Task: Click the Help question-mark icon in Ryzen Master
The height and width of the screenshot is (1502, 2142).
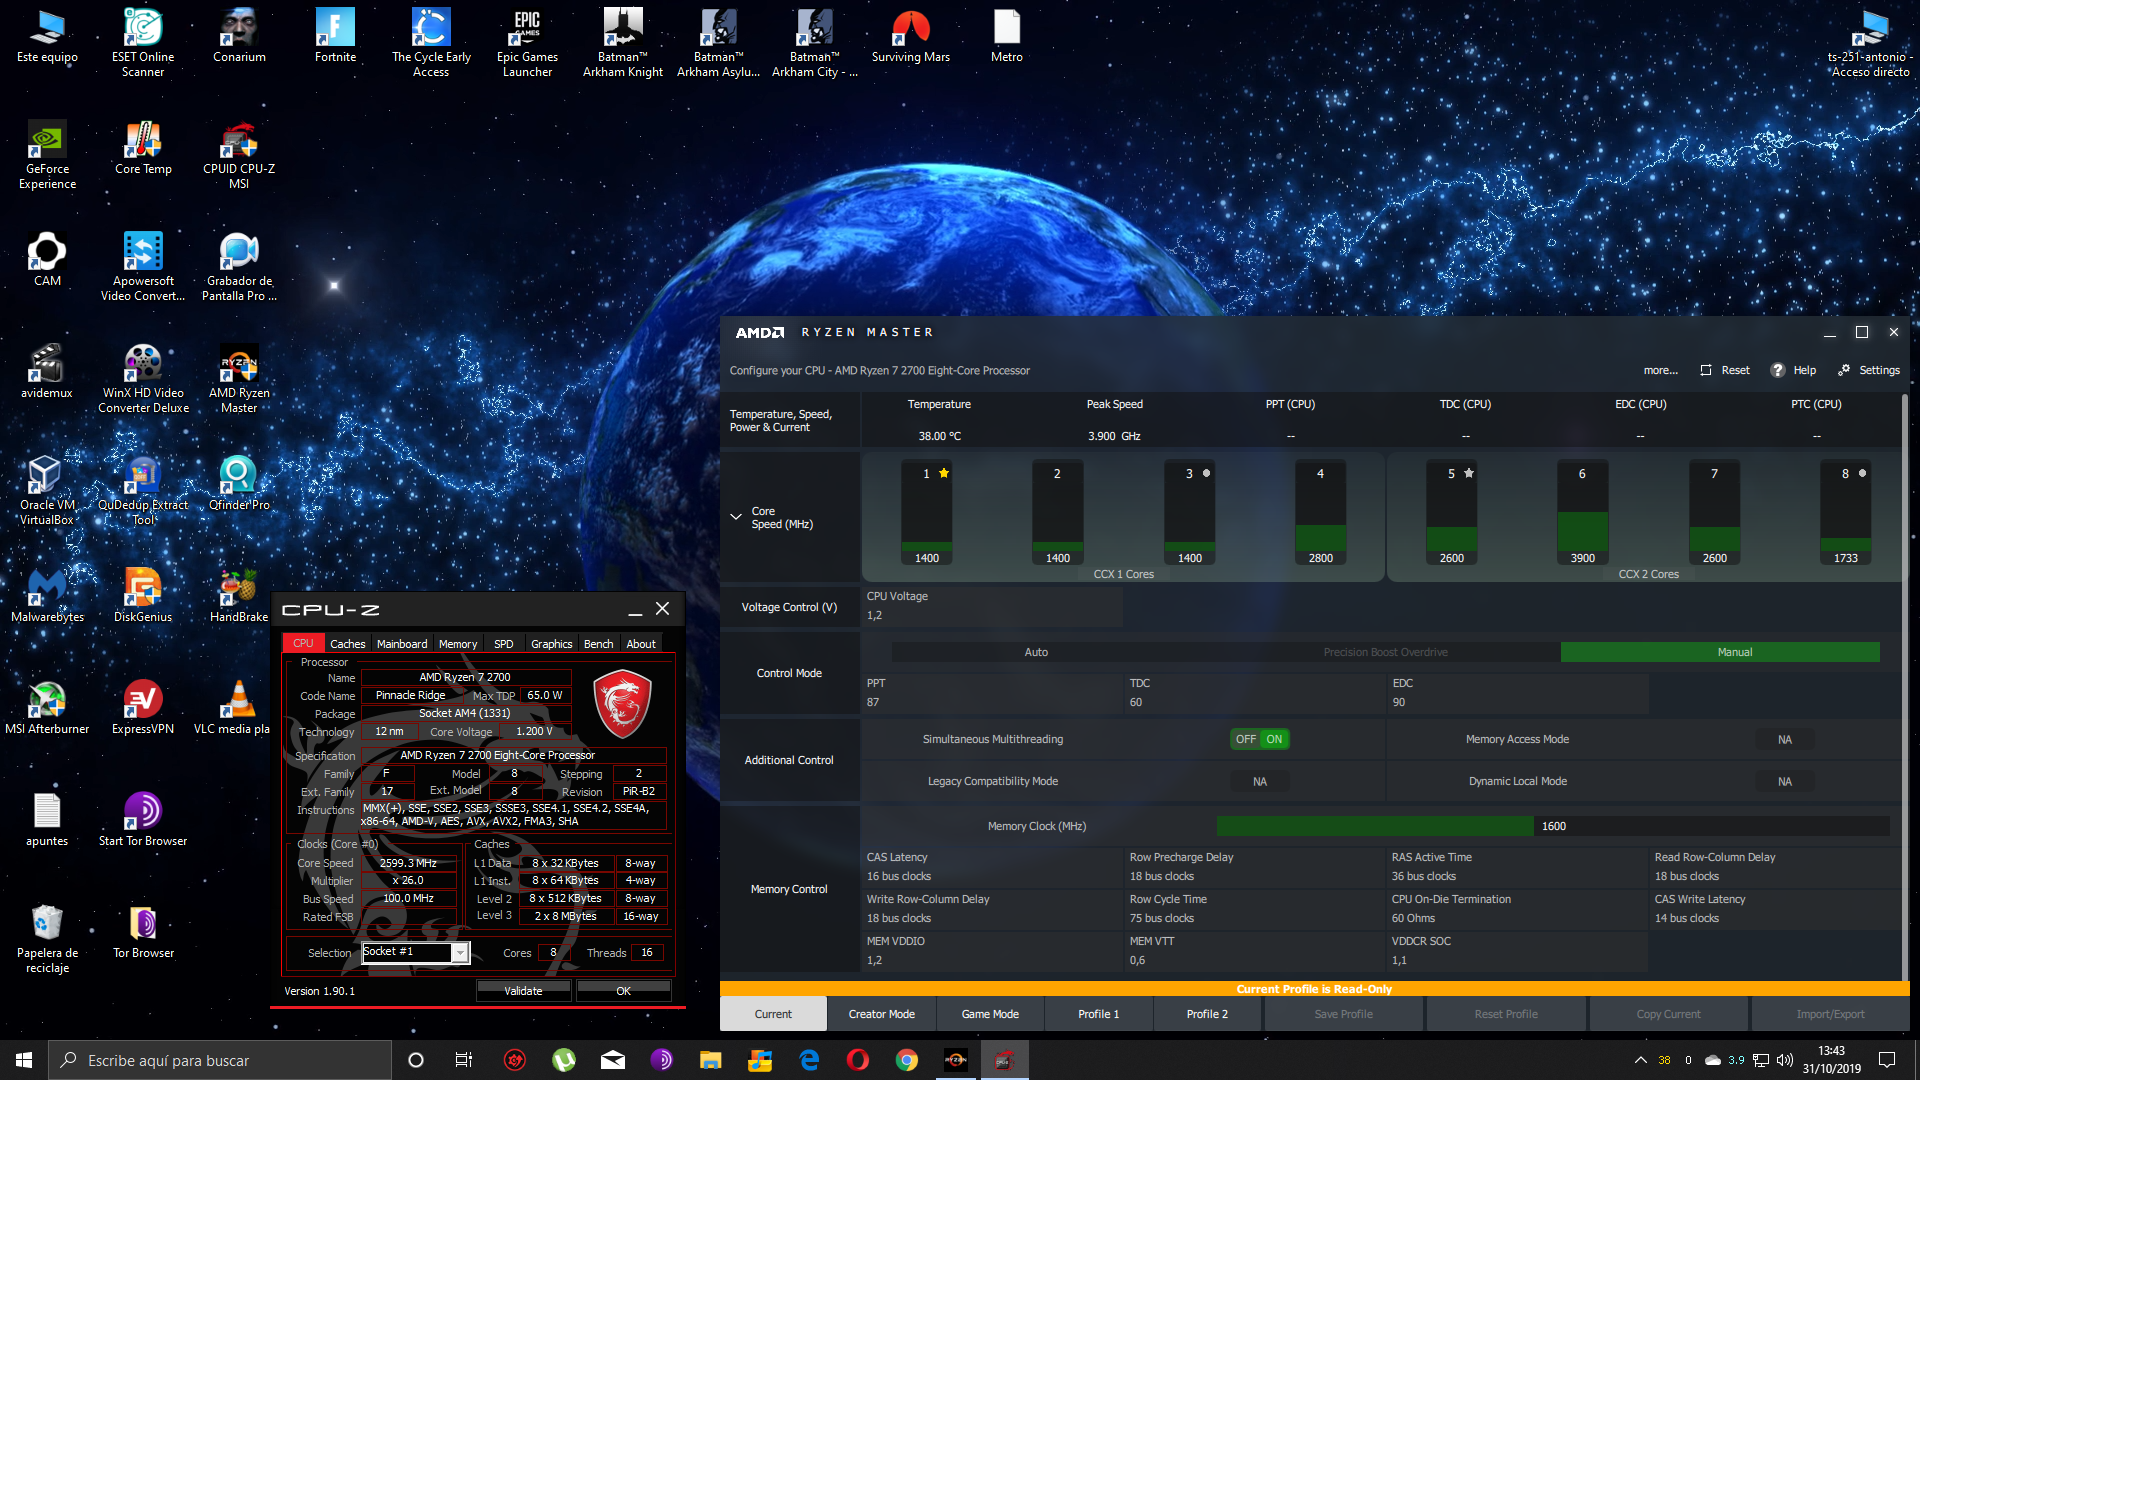Action: (1777, 370)
